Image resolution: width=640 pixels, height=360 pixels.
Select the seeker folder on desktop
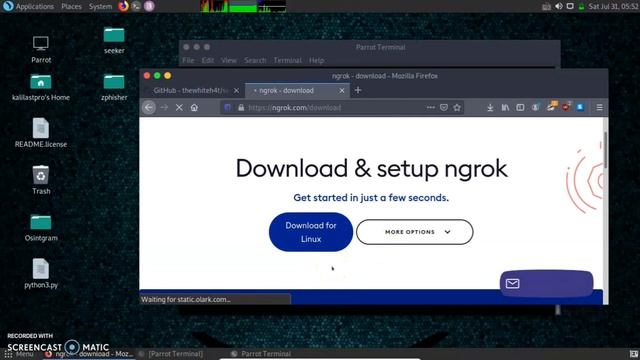[x=114, y=40]
